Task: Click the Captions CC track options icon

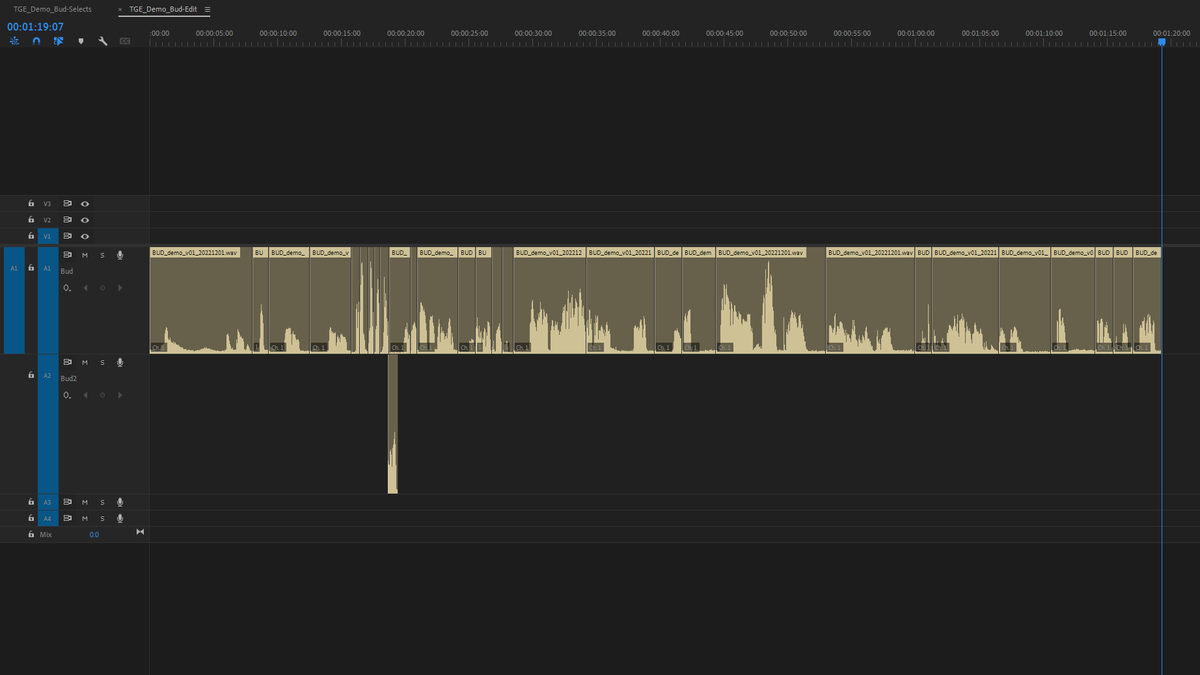Action: pos(125,41)
